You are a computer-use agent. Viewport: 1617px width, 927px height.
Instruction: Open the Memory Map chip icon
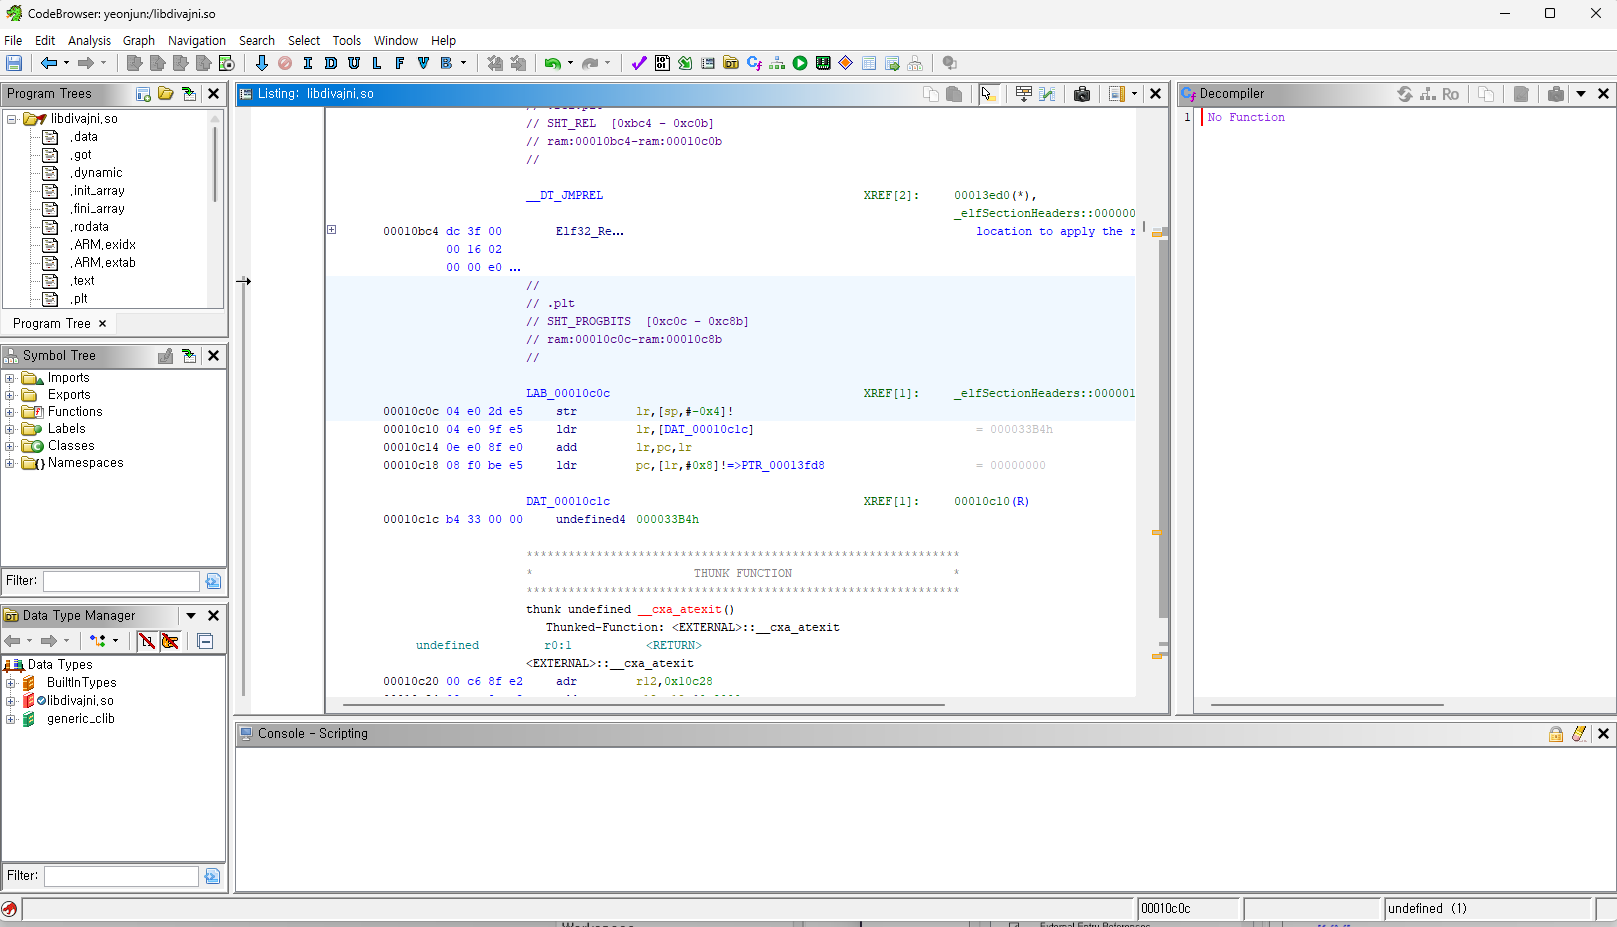823,63
